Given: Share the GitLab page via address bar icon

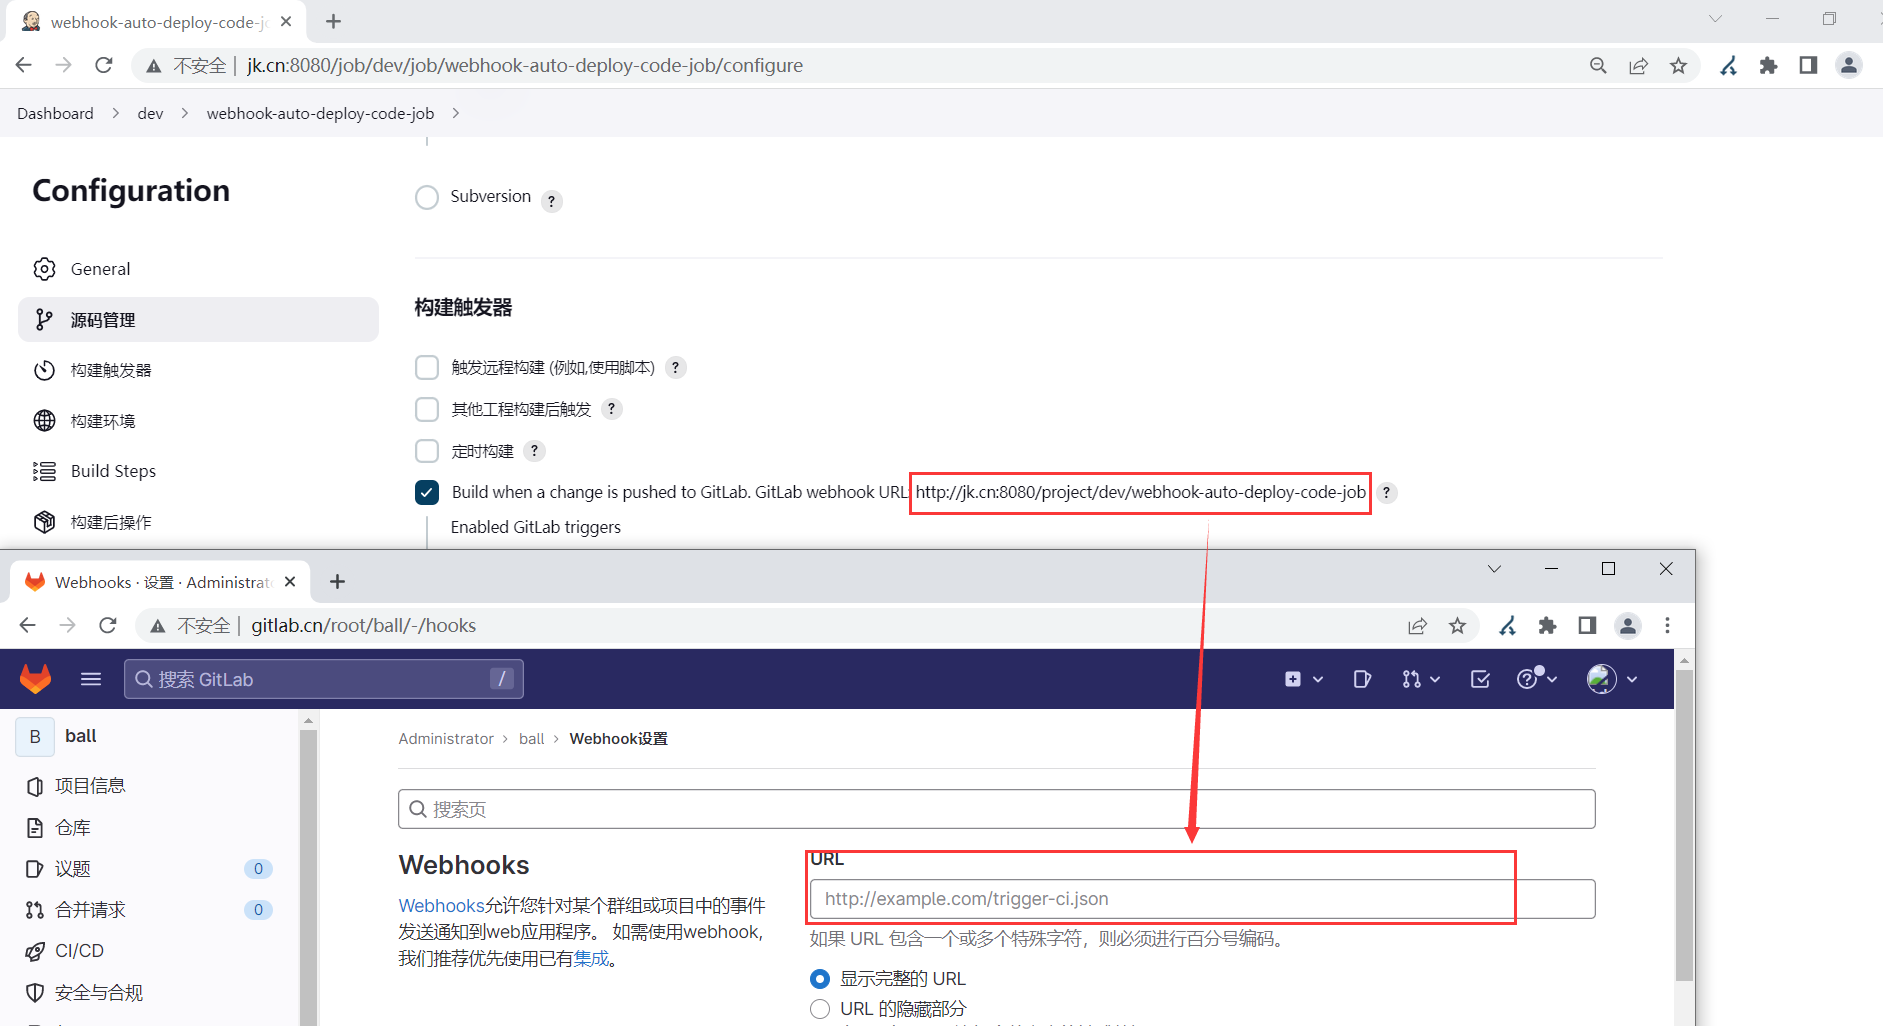Looking at the screenshot, I should [x=1417, y=625].
